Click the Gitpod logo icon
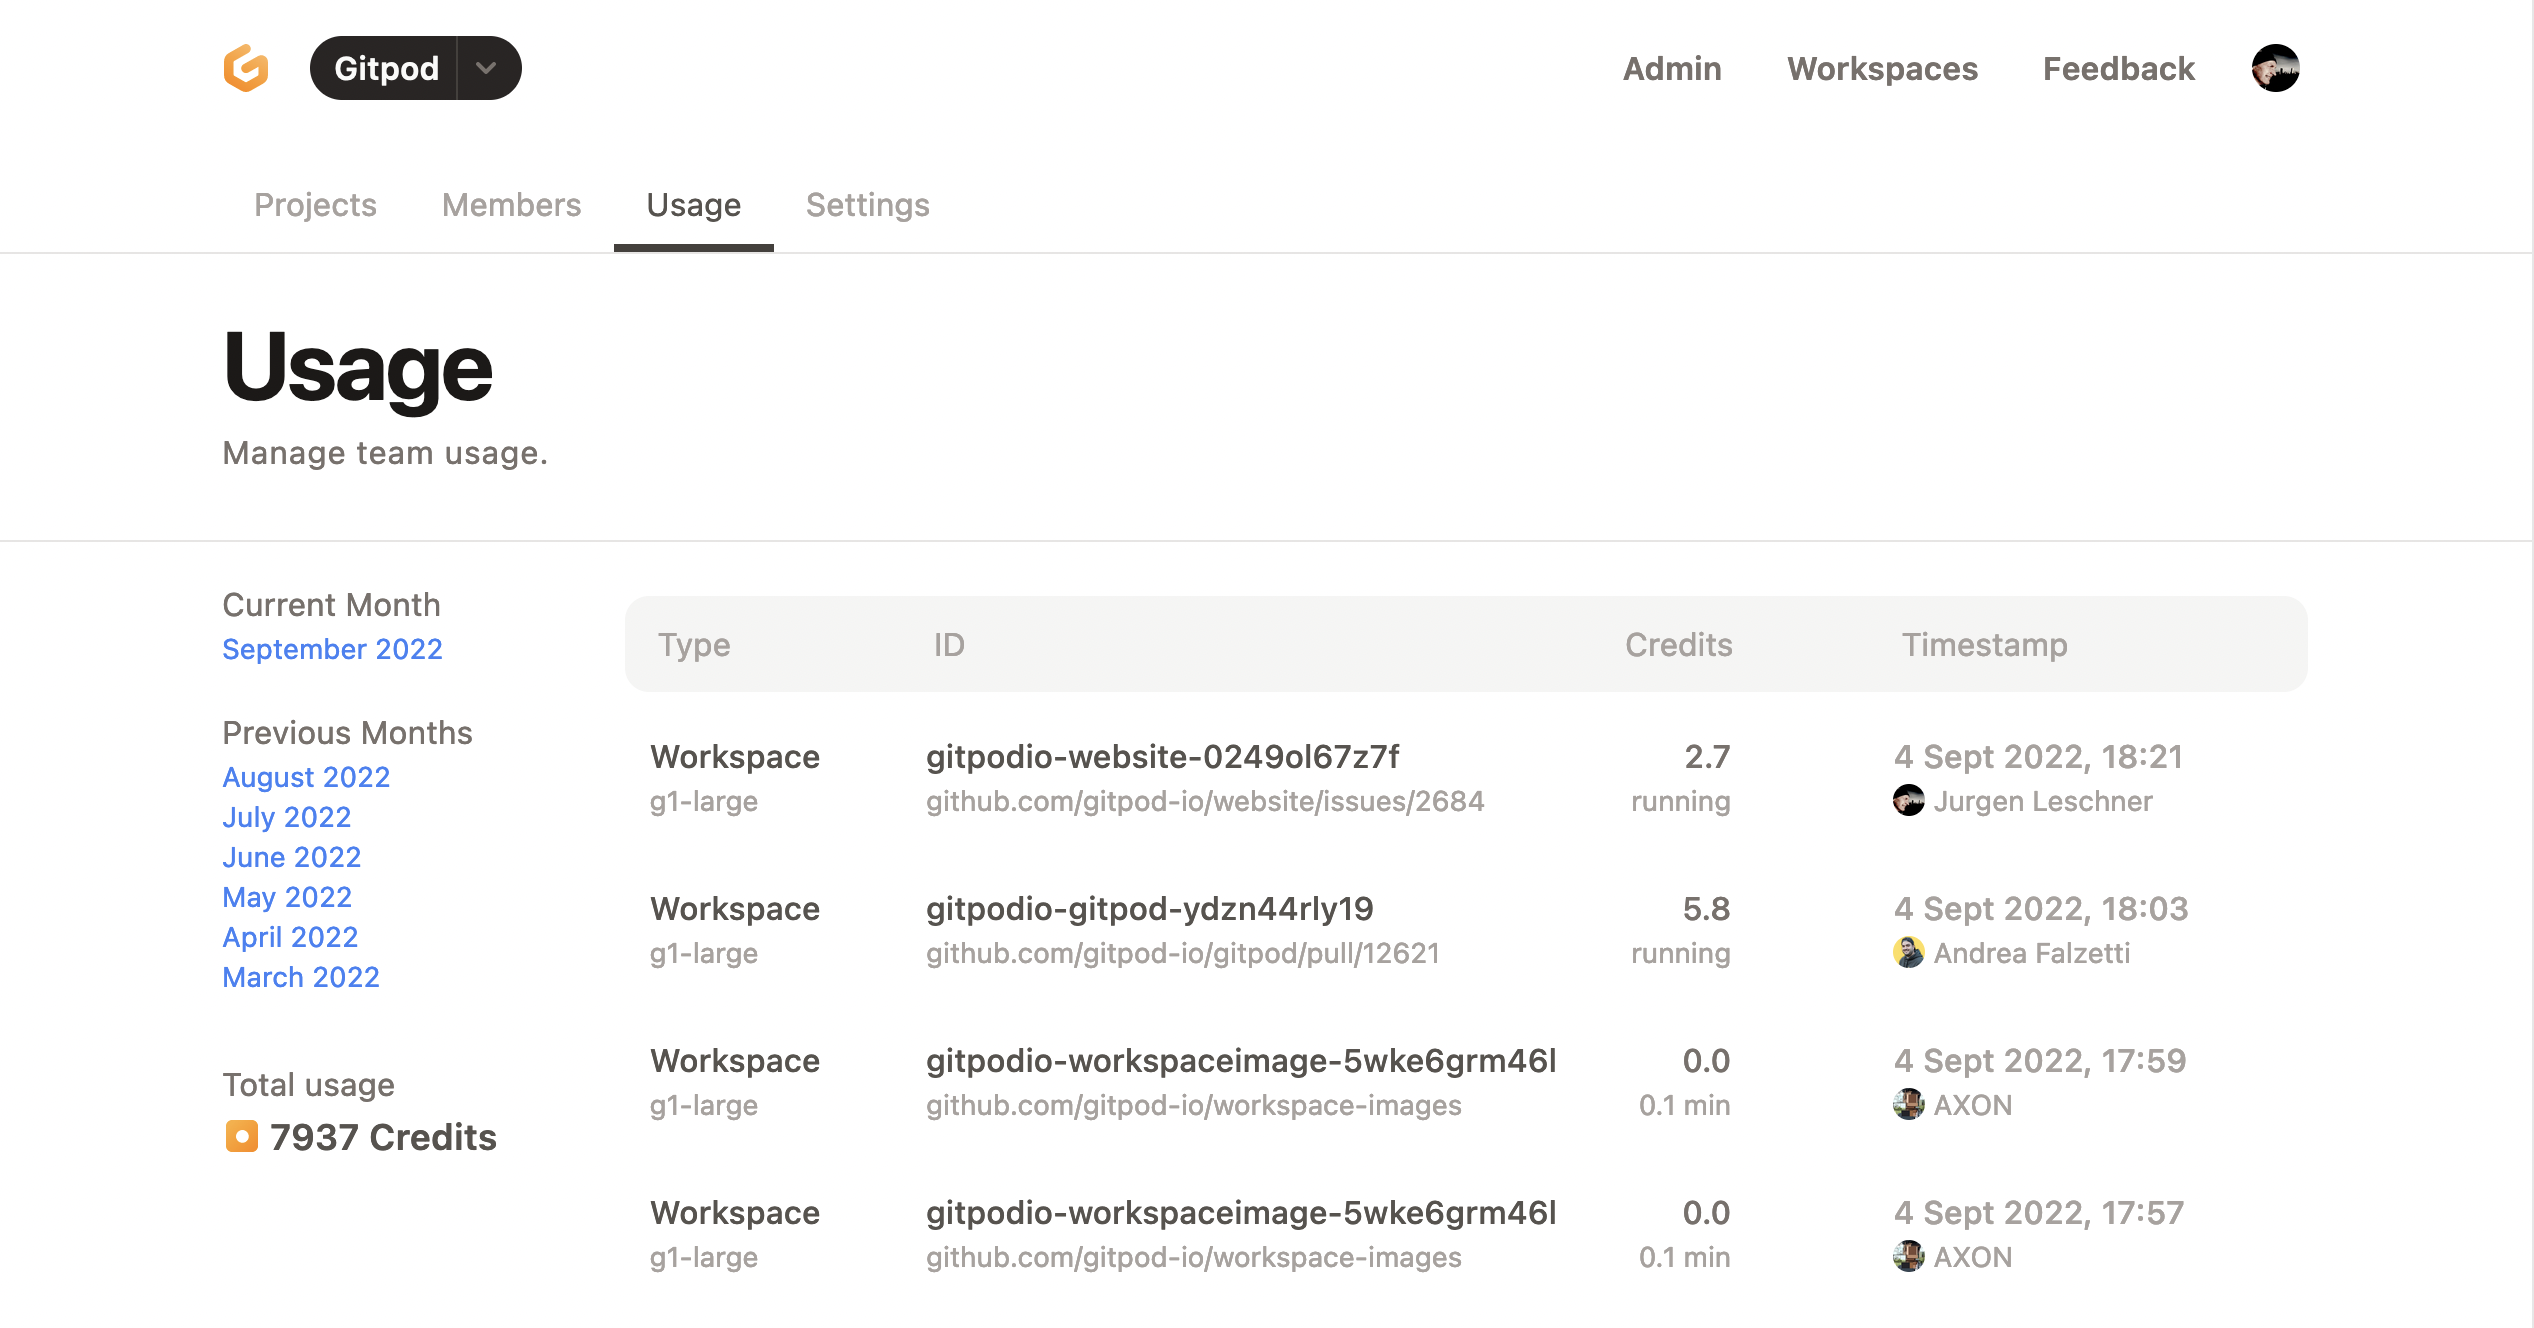The image size is (2534, 1328). (245, 67)
